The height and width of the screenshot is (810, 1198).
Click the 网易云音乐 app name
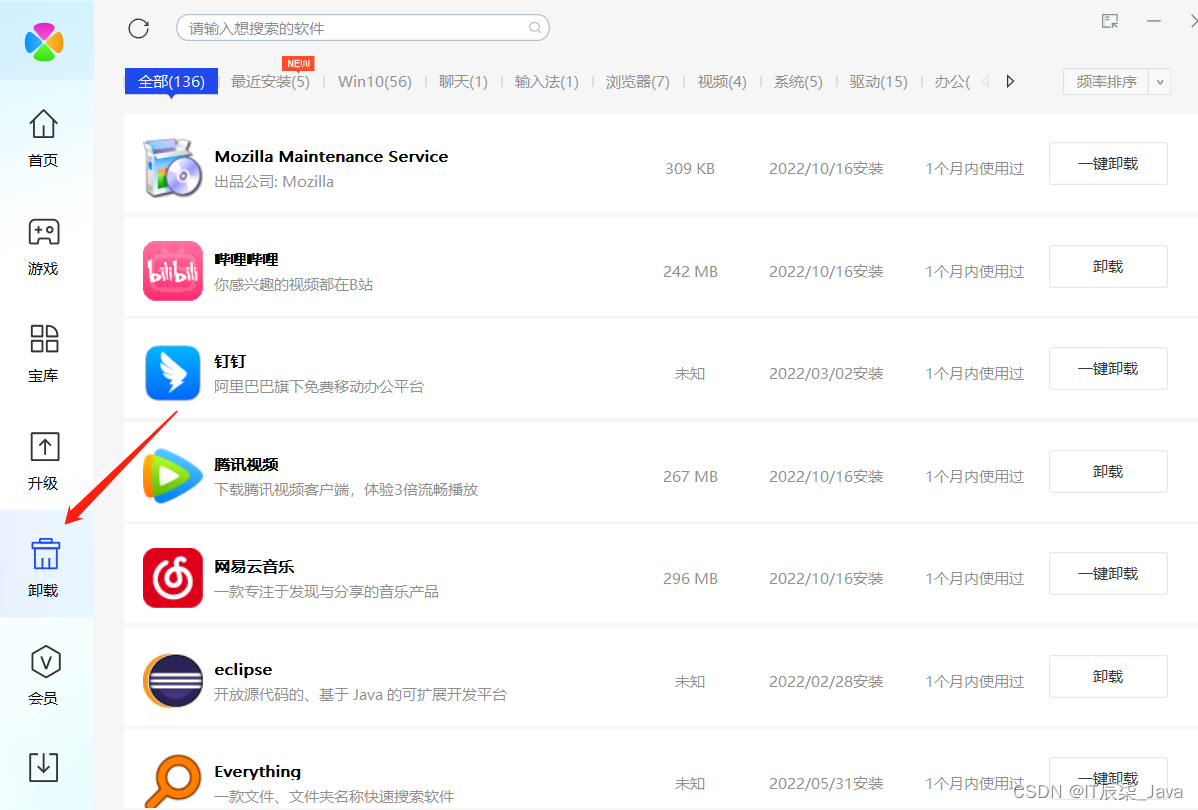[254, 567]
